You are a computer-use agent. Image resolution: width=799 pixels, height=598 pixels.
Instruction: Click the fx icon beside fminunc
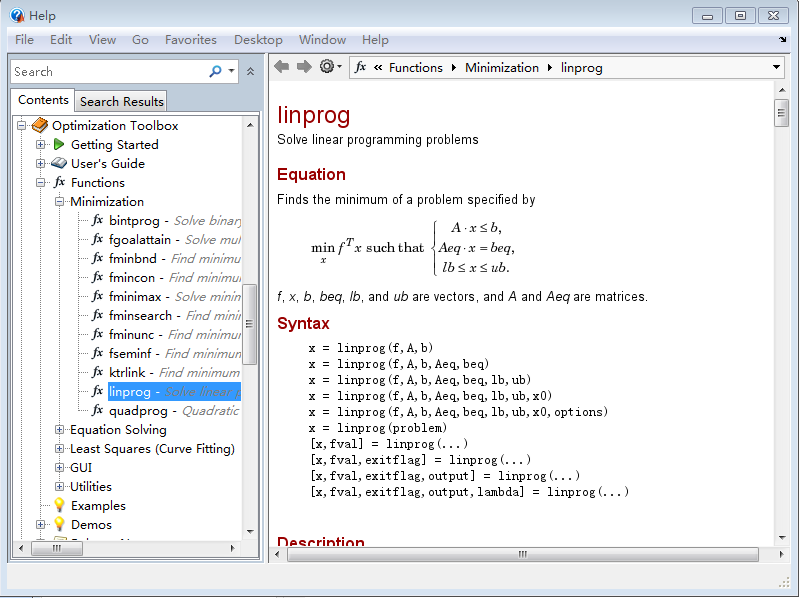coord(97,334)
